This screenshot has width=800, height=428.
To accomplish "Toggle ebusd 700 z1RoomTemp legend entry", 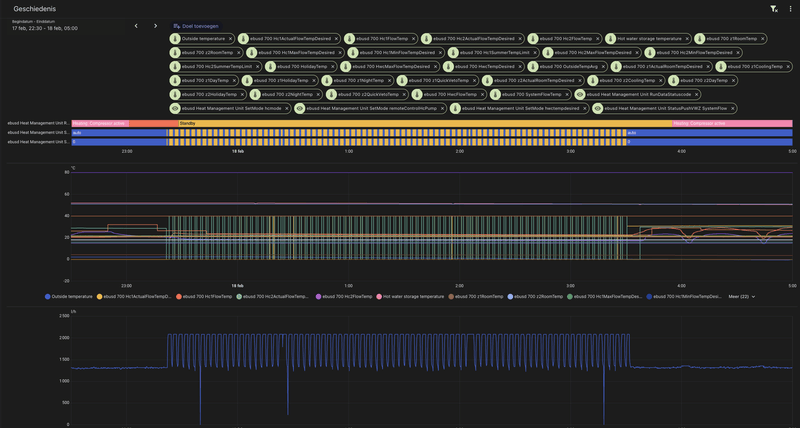I will point(476,296).
